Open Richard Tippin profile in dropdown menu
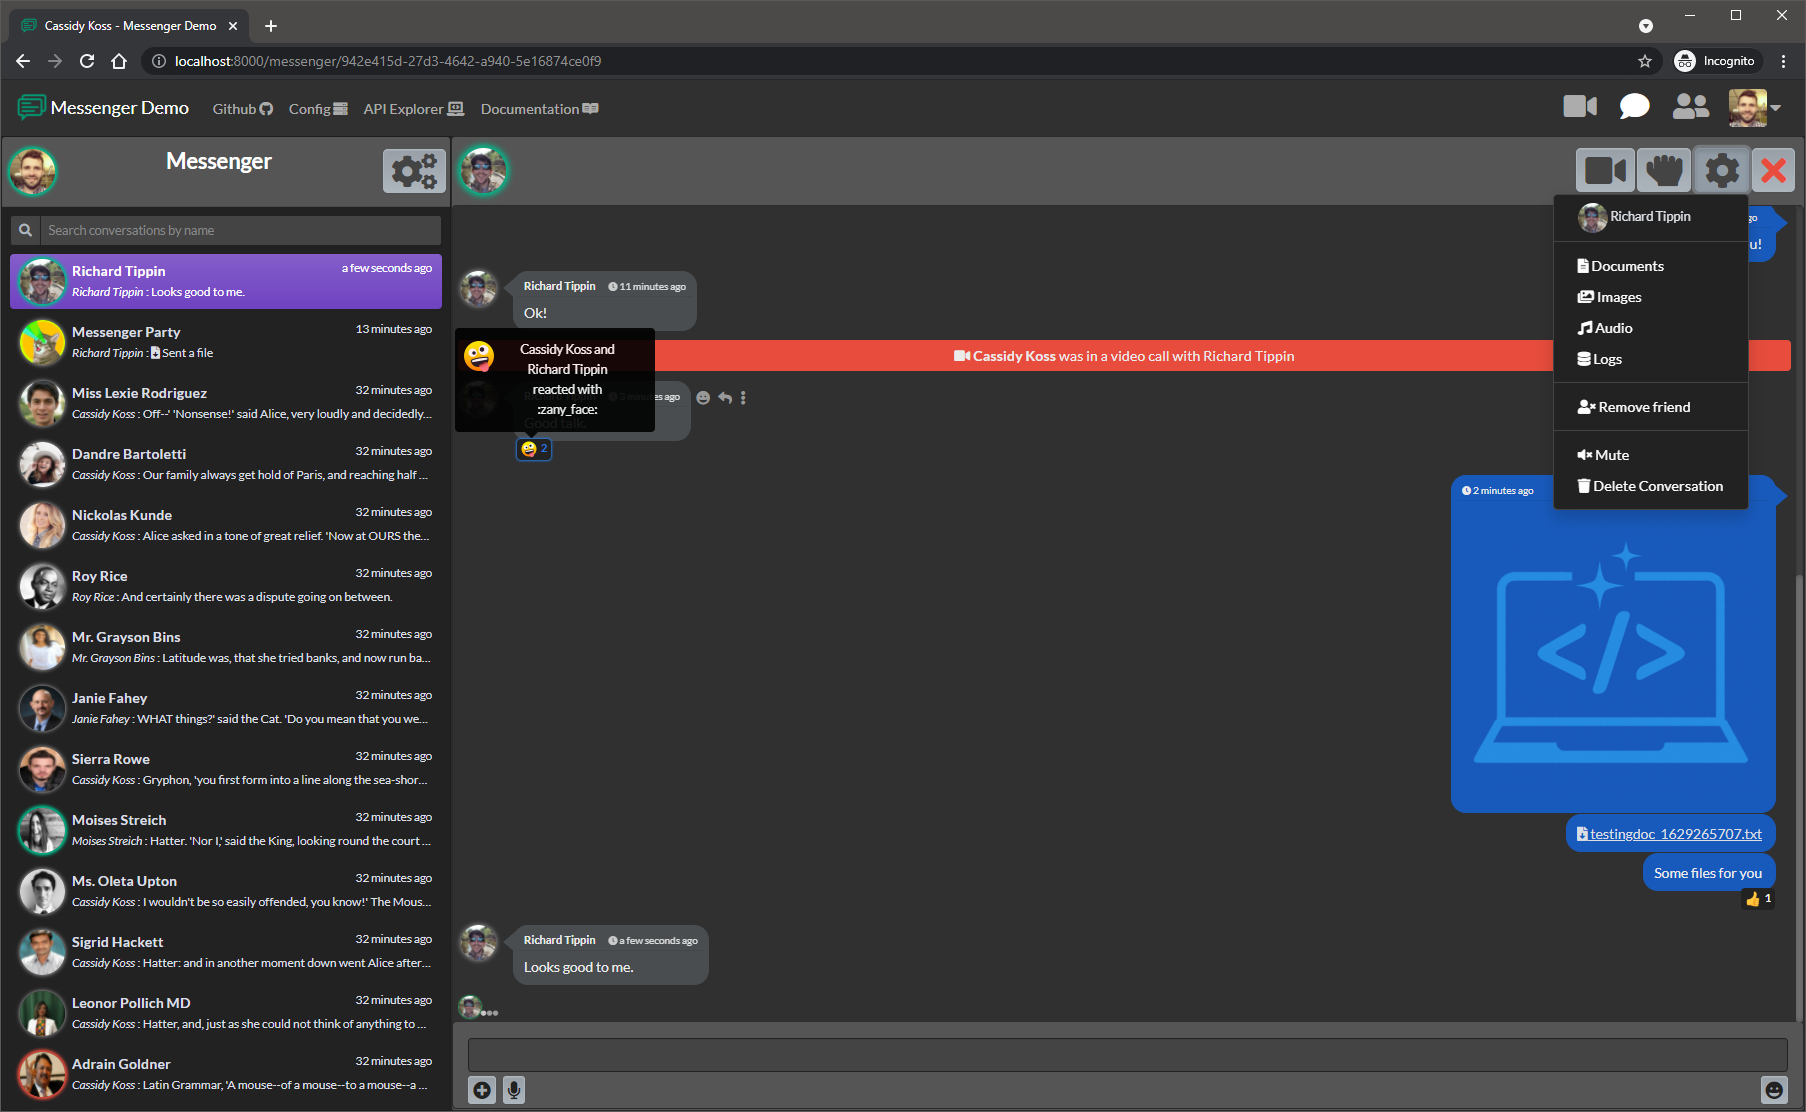The image size is (1806, 1112). (x=1634, y=217)
